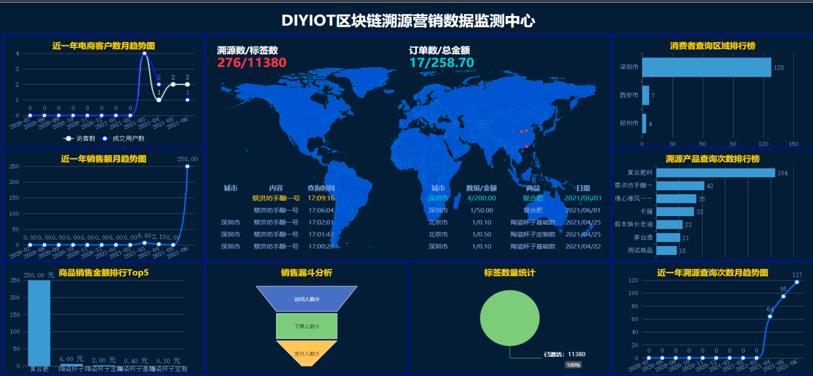Click the 数量/金额 column header
This screenshot has width=813, height=376.
482,188
